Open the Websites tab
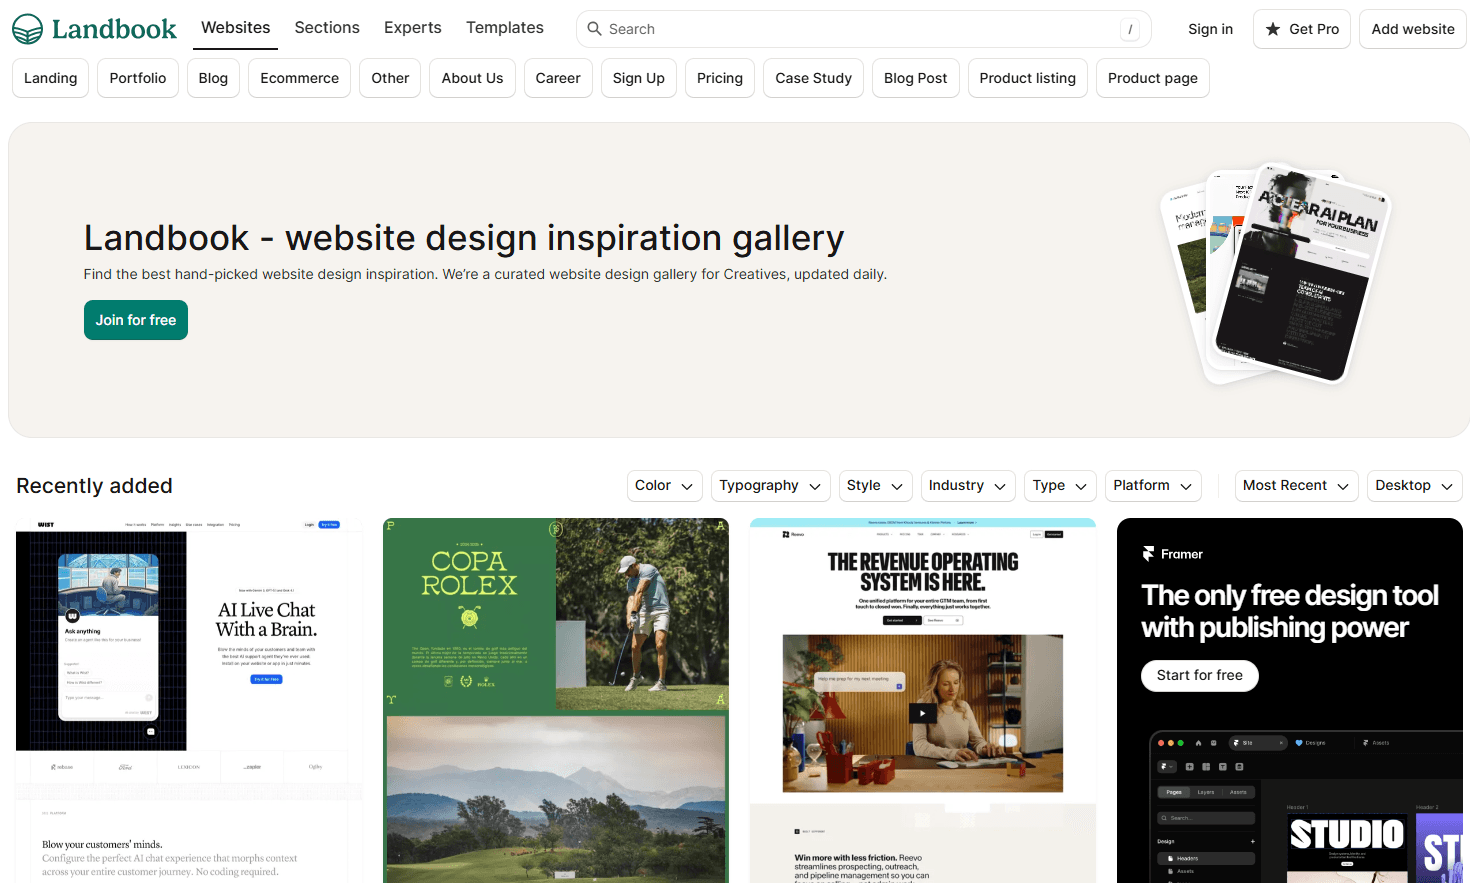 pyautogui.click(x=236, y=28)
